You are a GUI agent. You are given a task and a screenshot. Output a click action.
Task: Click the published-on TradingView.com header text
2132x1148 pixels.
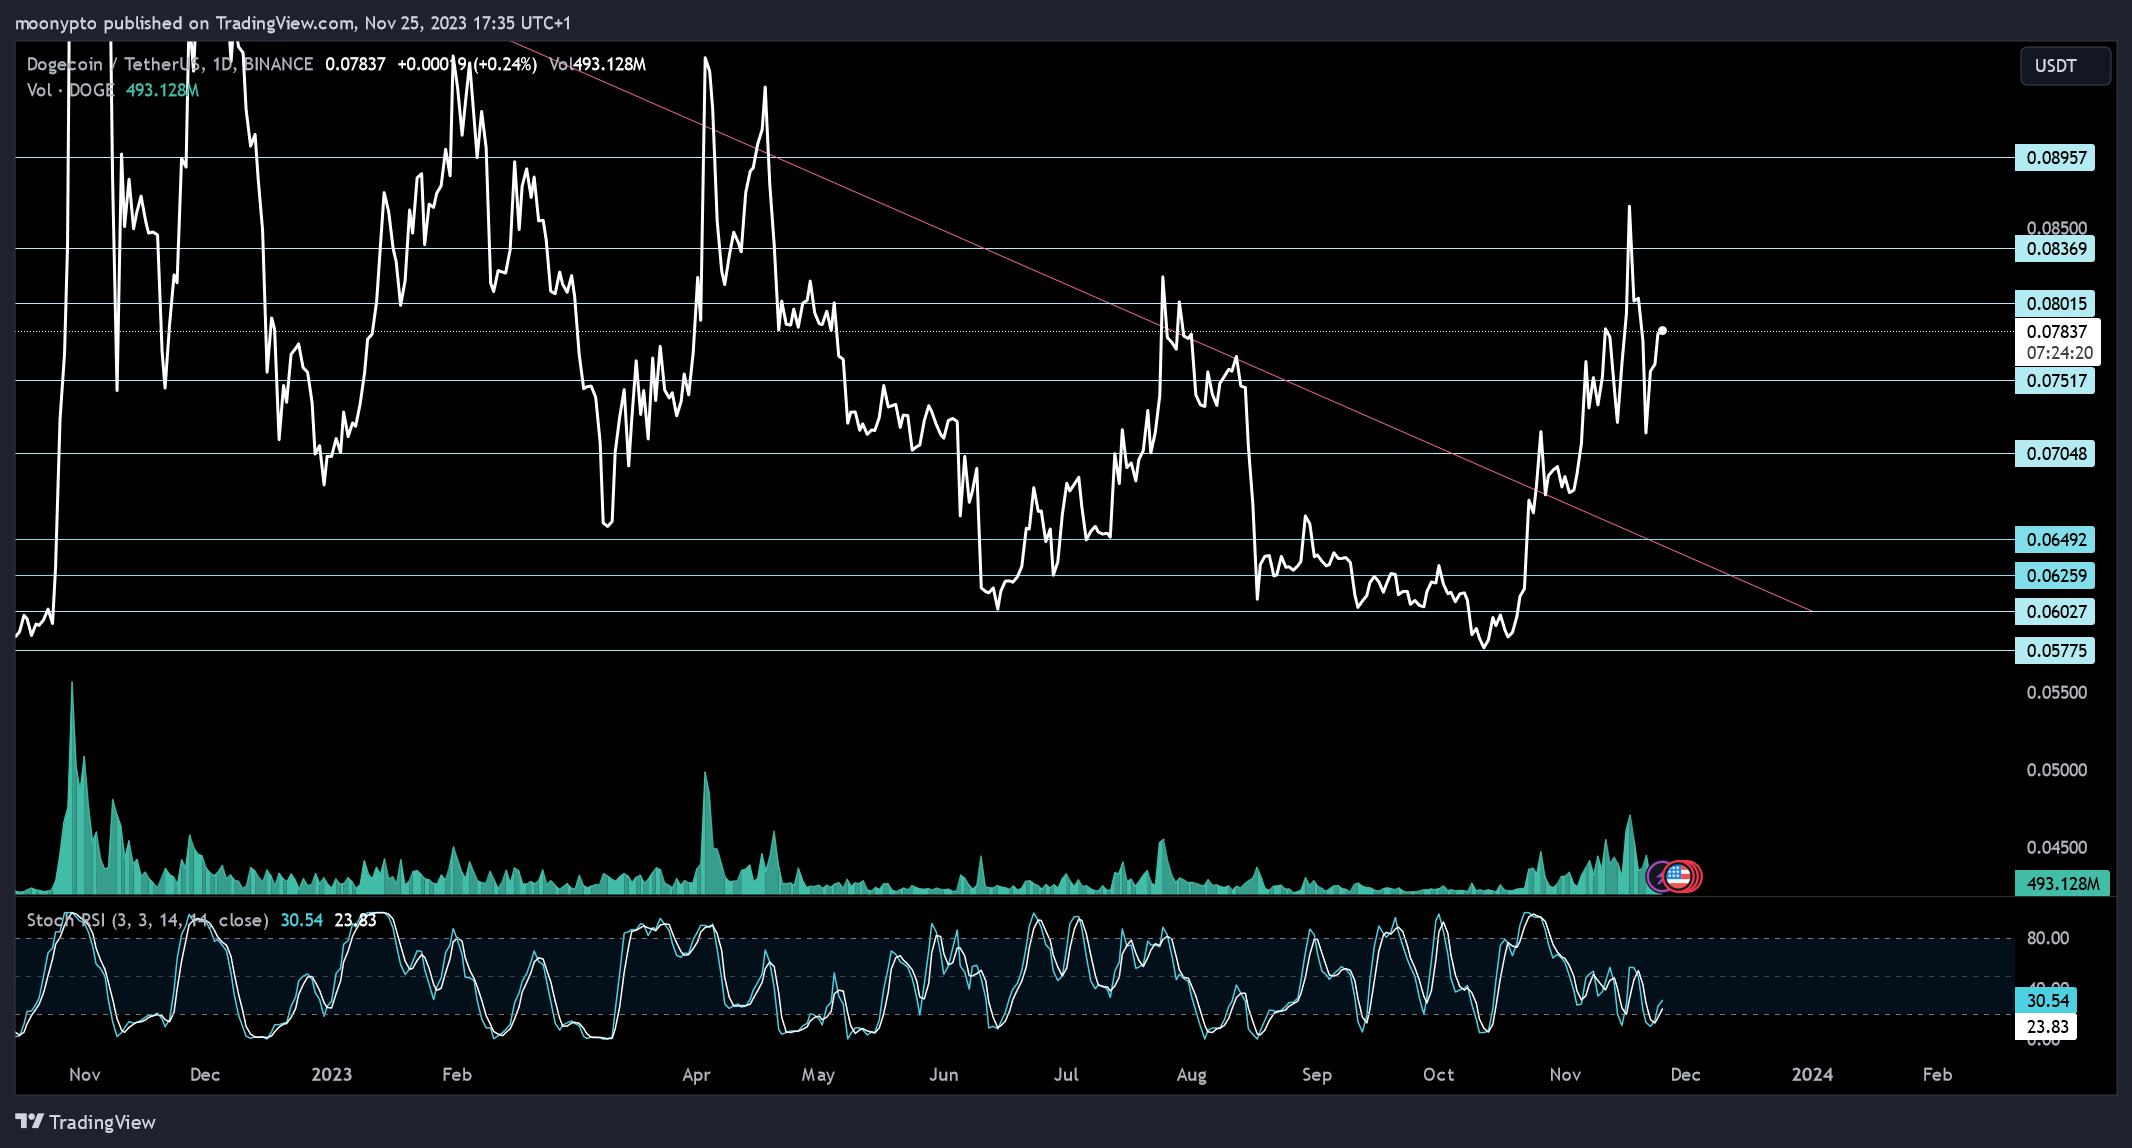tap(291, 23)
